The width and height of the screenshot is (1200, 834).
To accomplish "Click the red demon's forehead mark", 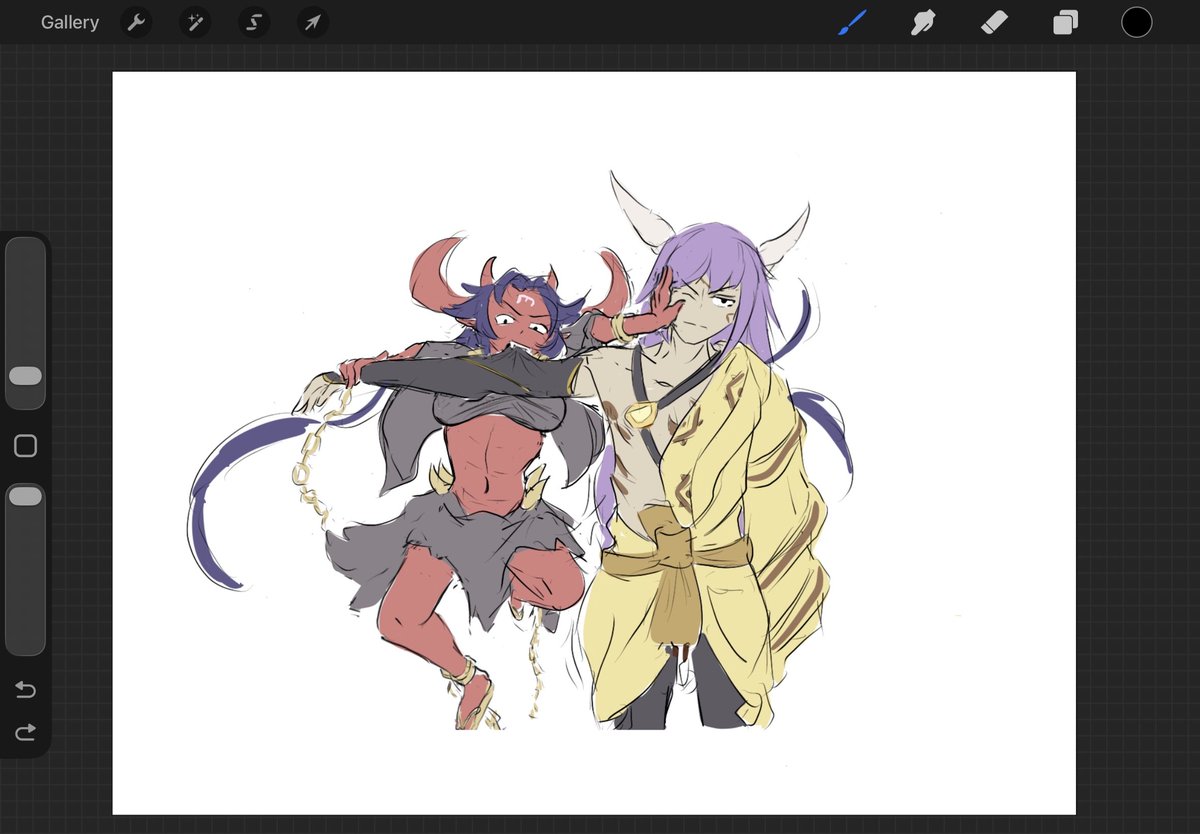I will (x=527, y=298).
